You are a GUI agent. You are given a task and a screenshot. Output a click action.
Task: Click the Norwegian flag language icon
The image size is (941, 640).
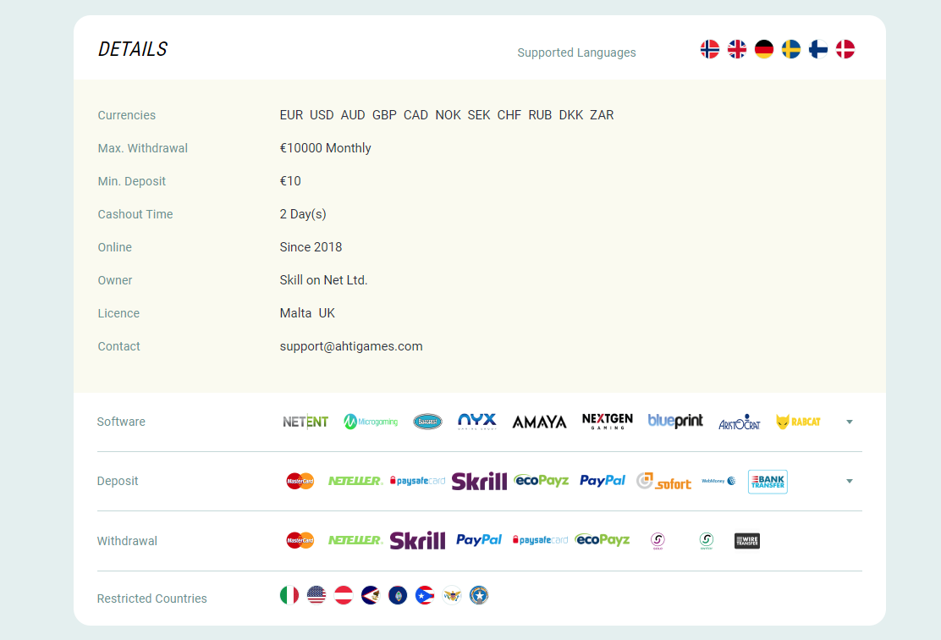(x=710, y=49)
